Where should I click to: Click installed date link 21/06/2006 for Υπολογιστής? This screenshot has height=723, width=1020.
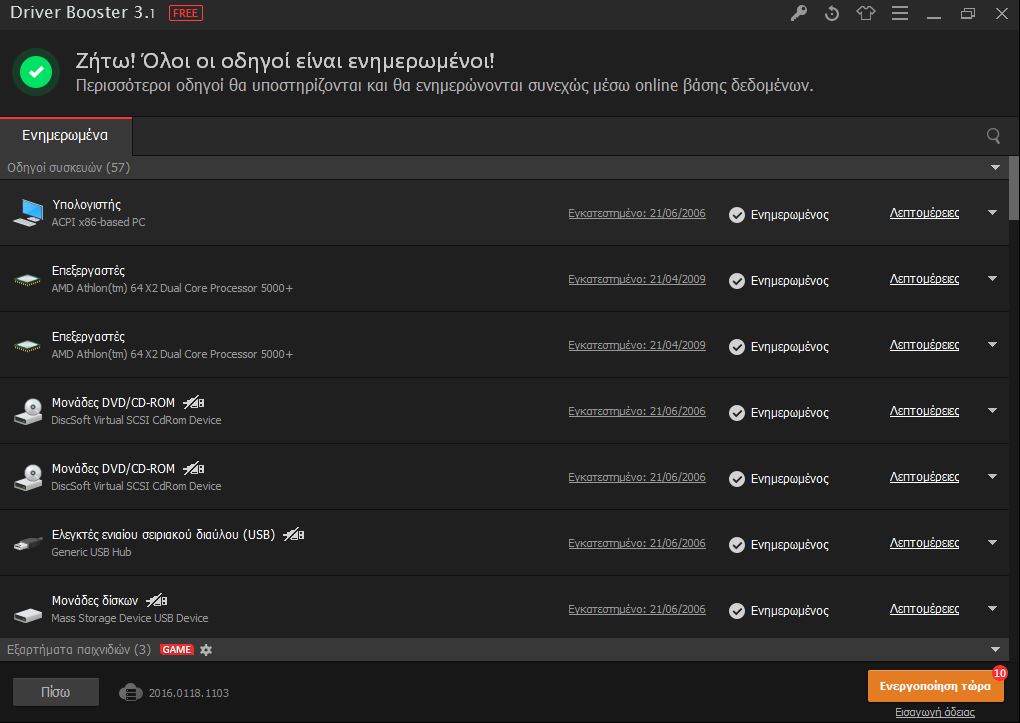[x=637, y=213]
